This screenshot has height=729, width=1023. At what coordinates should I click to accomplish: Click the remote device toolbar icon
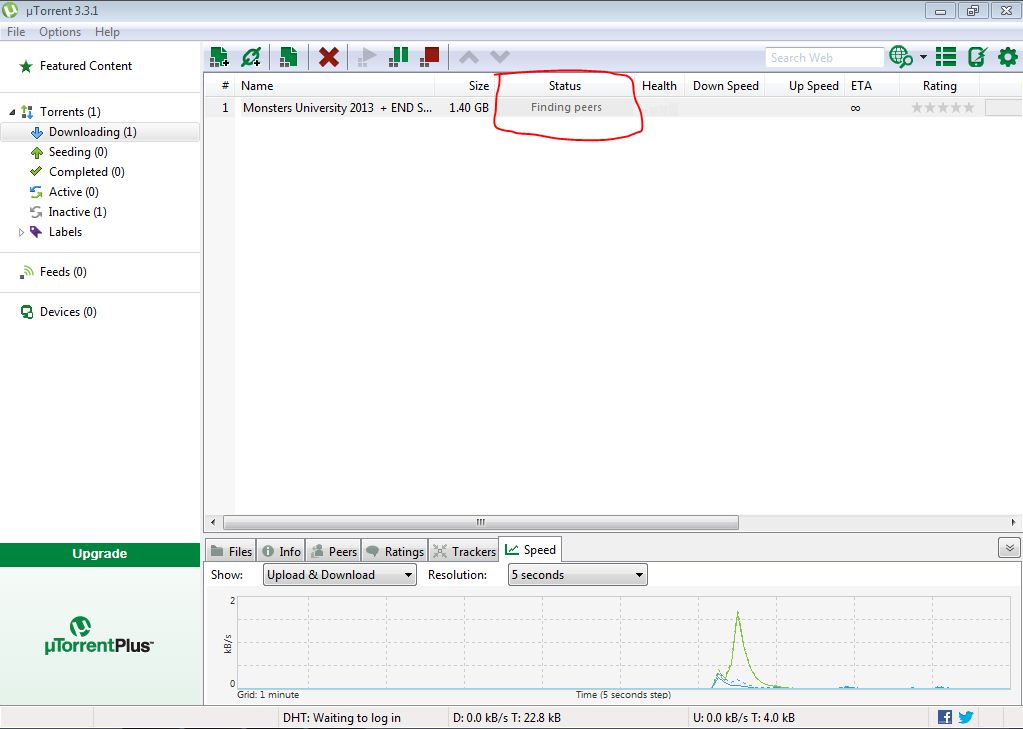pyautogui.click(x=977, y=57)
